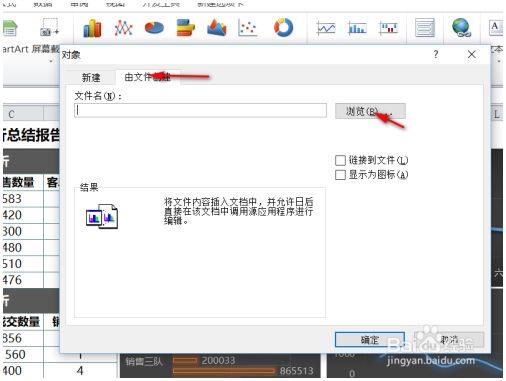Insert a horizontal bar chart
506x381 pixels.
(x=185, y=28)
